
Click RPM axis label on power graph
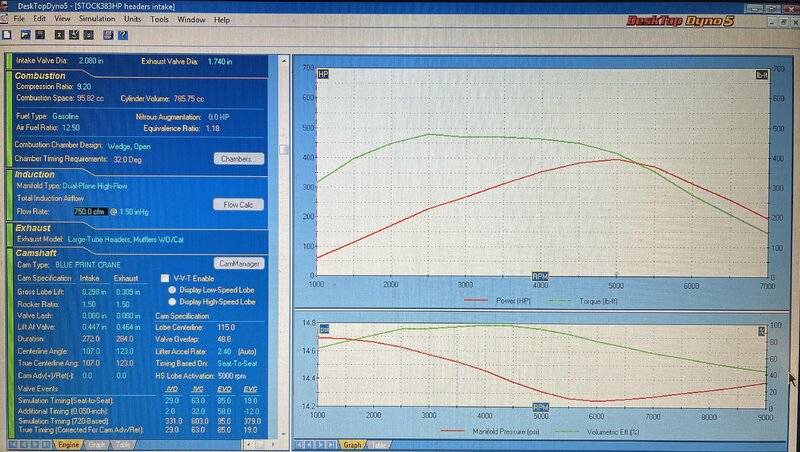pos(540,276)
